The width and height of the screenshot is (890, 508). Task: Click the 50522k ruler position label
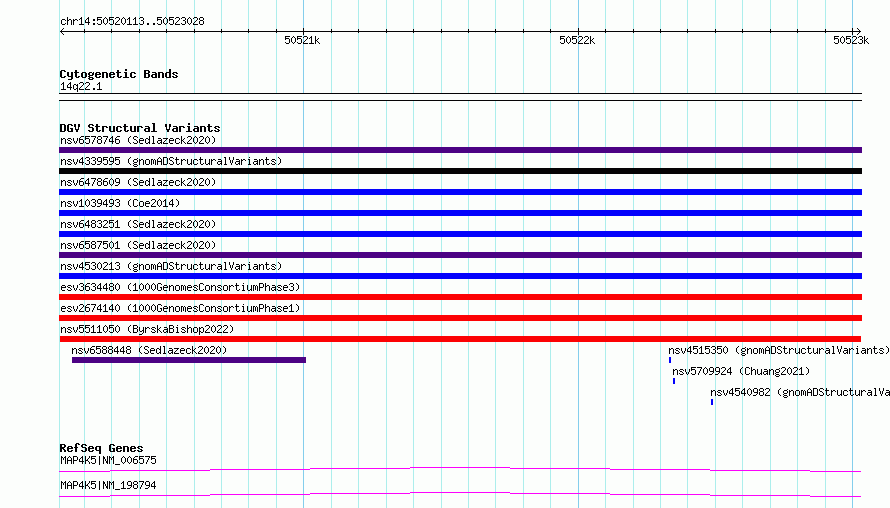tap(577, 40)
